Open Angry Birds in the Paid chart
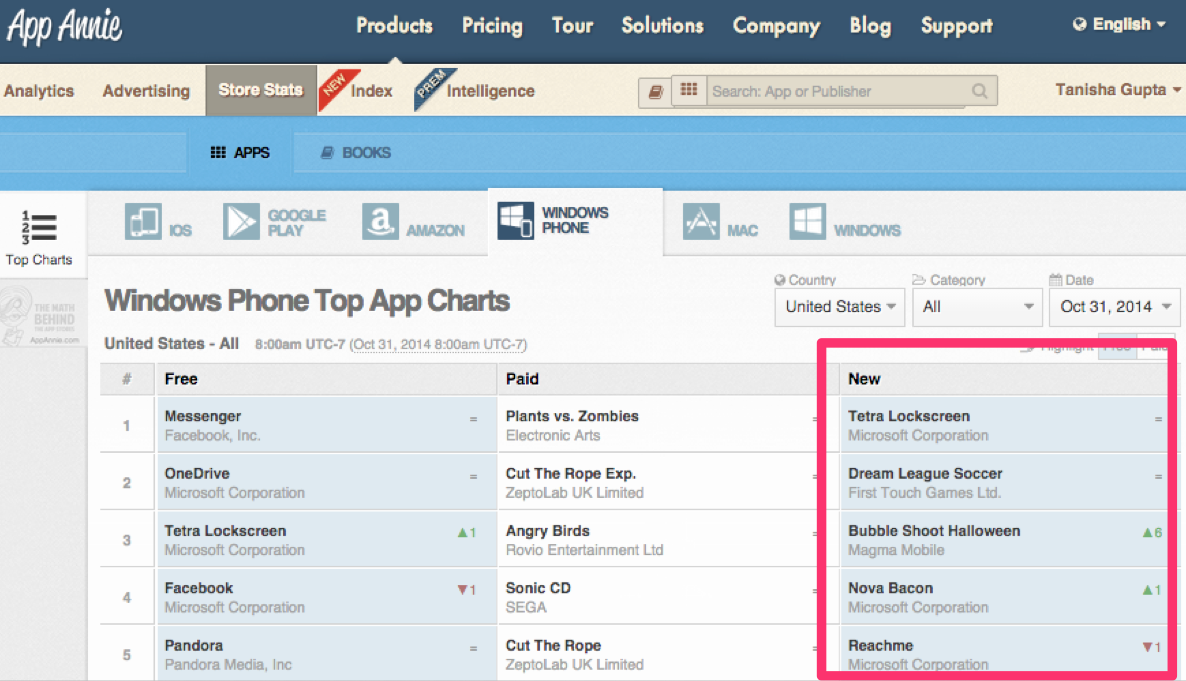The image size is (1186, 681). click(548, 531)
